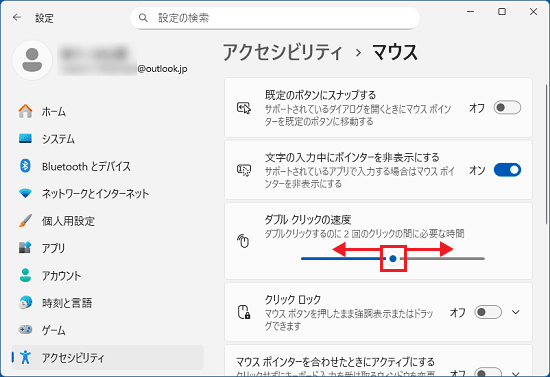The width and height of the screenshot is (550, 377).
Task: Open the user profile avatar
Action: point(32,60)
